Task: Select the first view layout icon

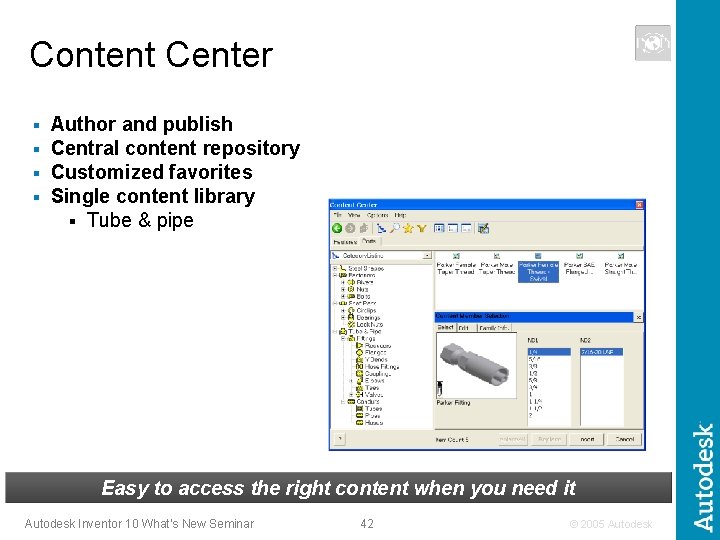Action: click(439, 228)
